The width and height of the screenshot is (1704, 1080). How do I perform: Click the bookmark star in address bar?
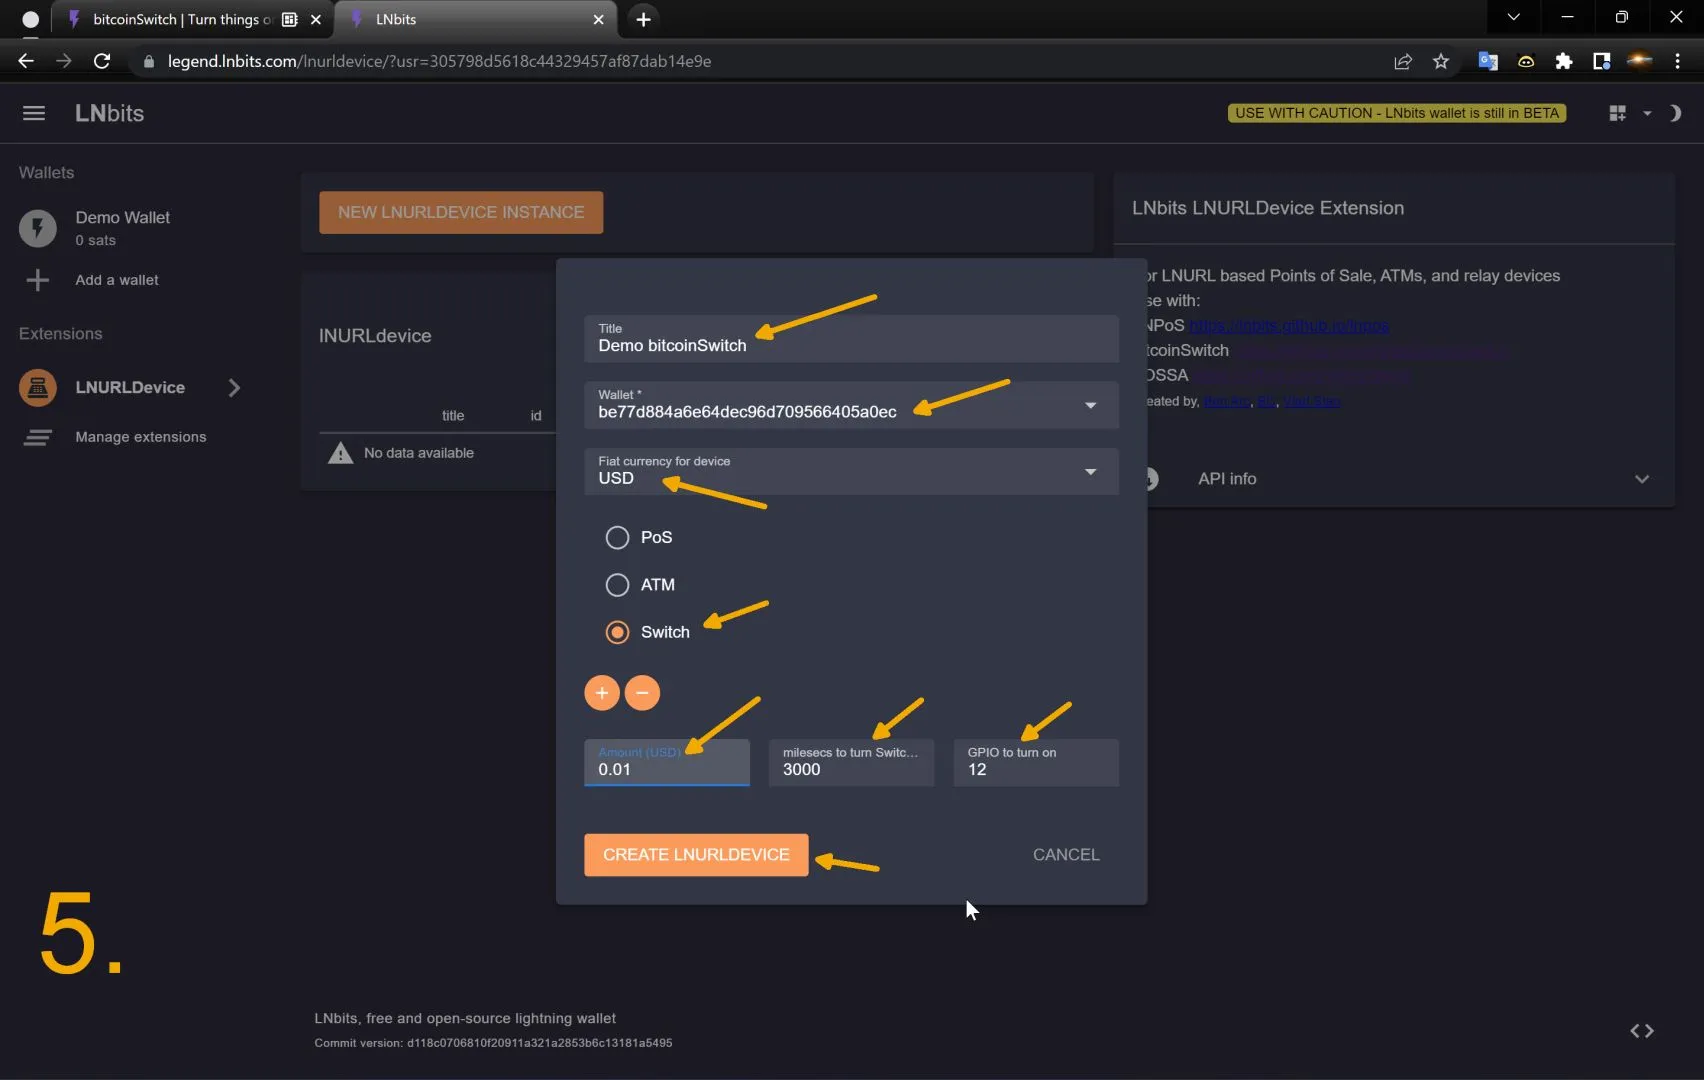1440,61
